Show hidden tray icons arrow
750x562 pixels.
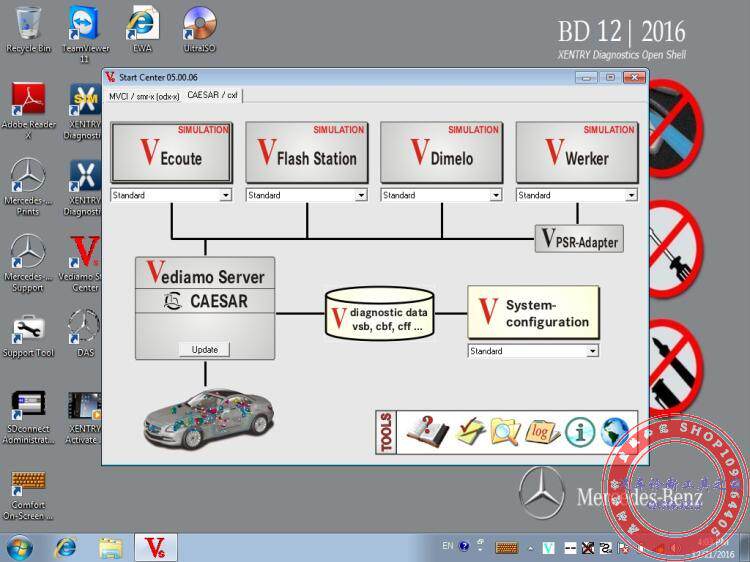530,548
